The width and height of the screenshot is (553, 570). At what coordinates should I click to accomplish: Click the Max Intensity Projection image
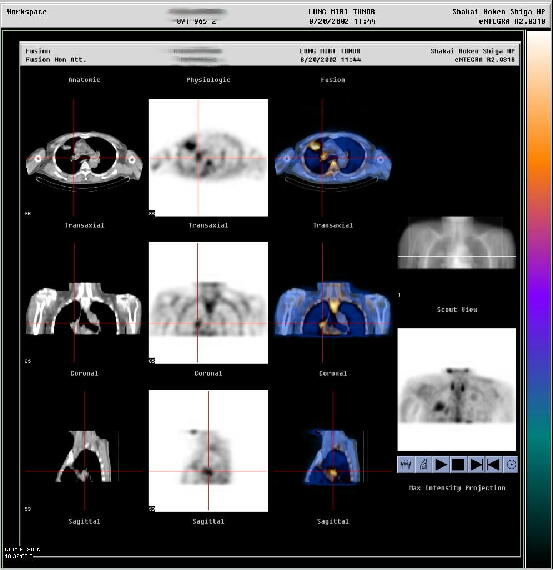pyautogui.click(x=457, y=389)
